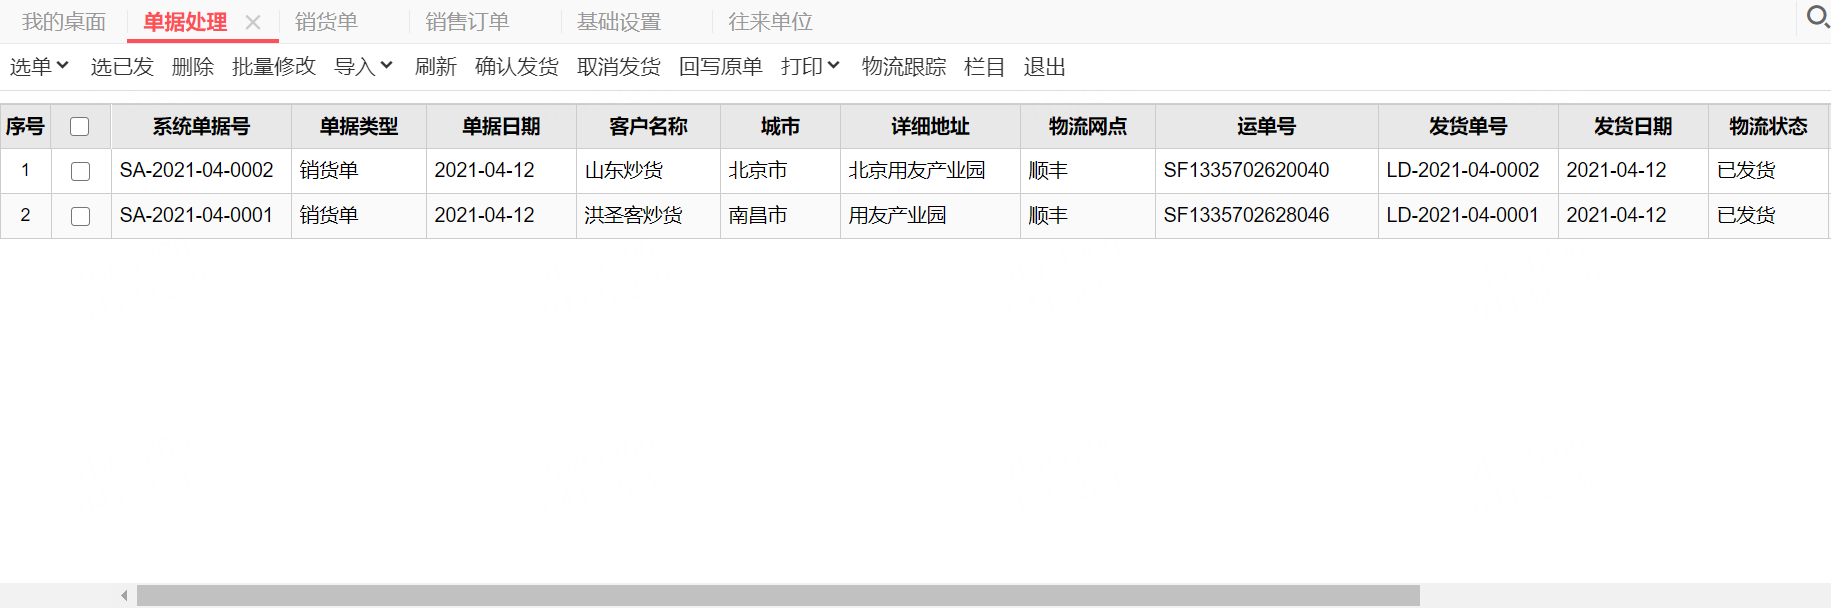1831x608 pixels.
Task: Click the search magnifier icon
Action: [x=1817, y=17]
